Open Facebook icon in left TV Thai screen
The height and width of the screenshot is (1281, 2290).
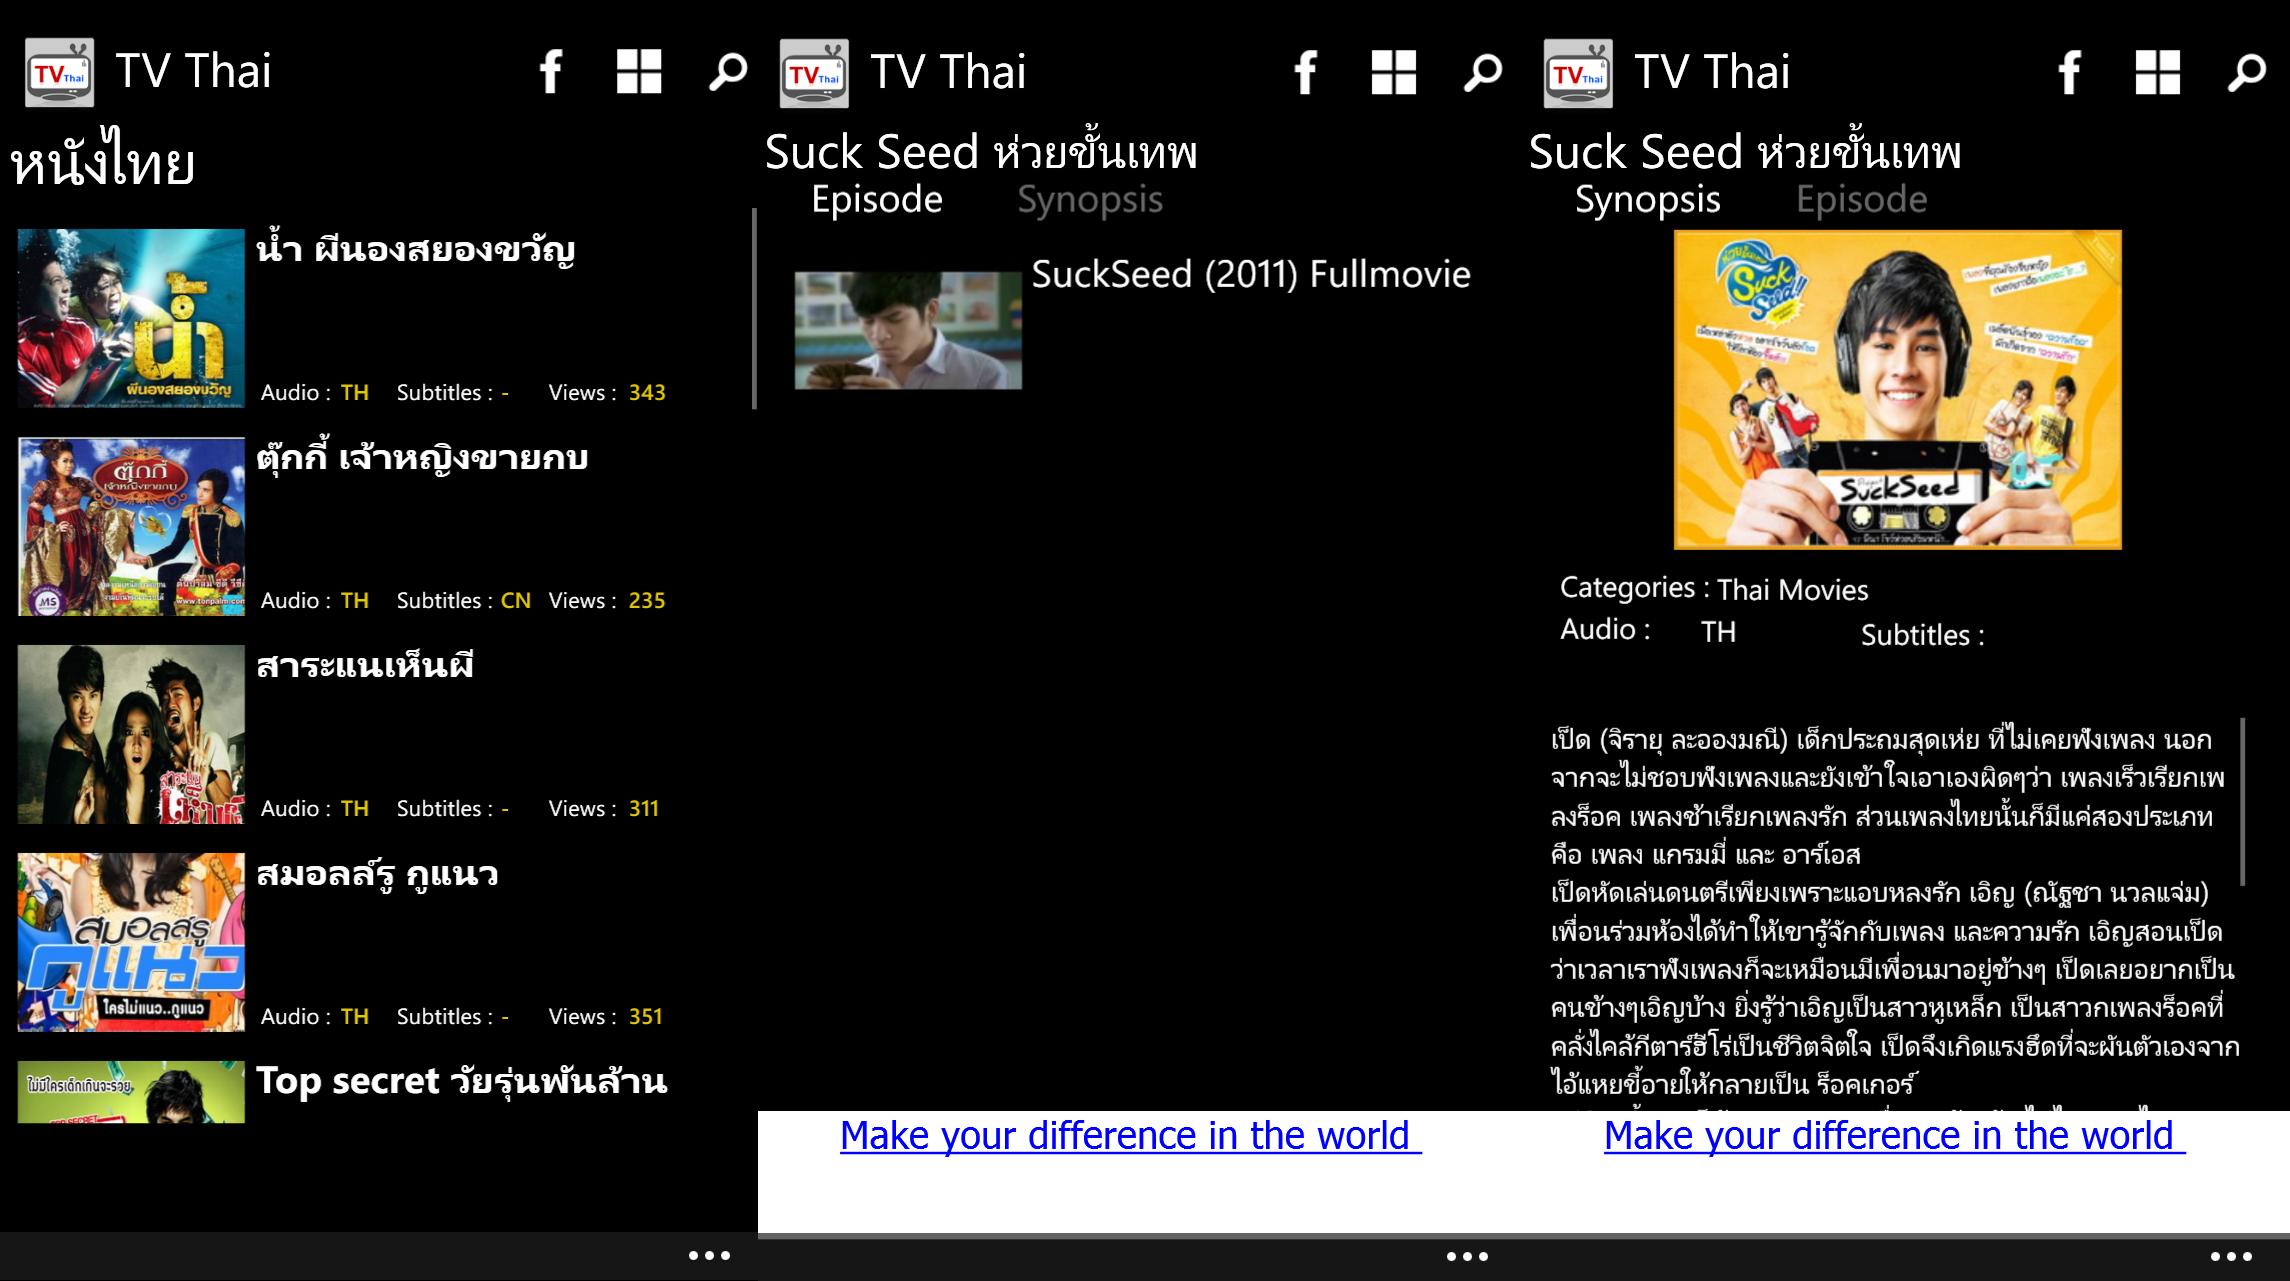550,72
